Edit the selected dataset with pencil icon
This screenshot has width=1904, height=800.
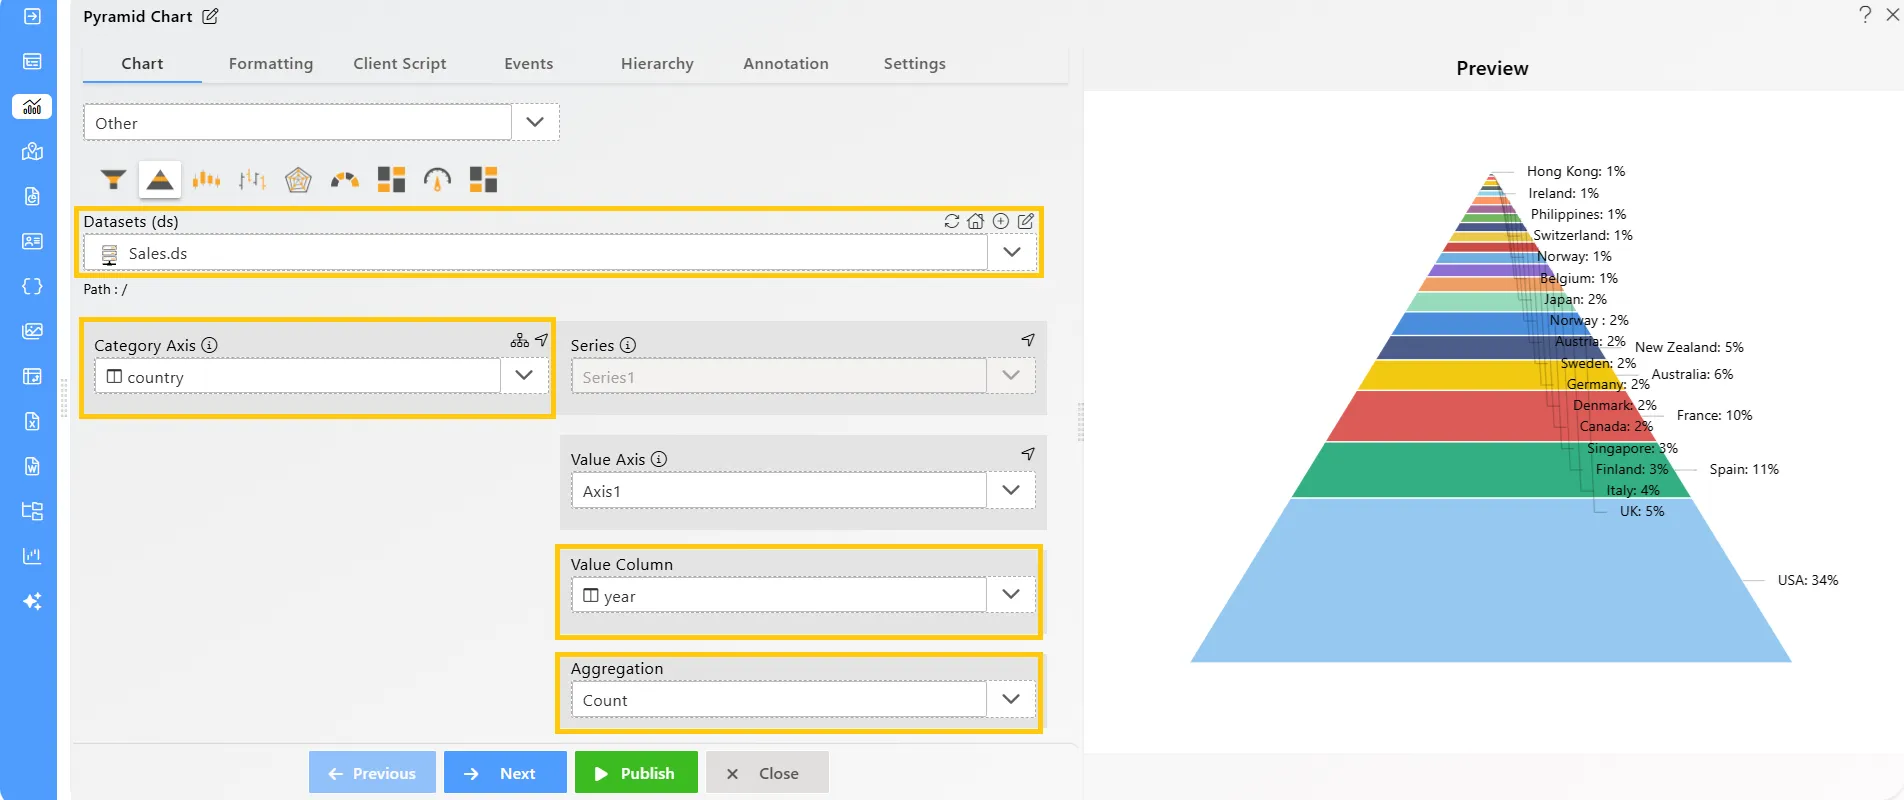(x=1026, y=221)
